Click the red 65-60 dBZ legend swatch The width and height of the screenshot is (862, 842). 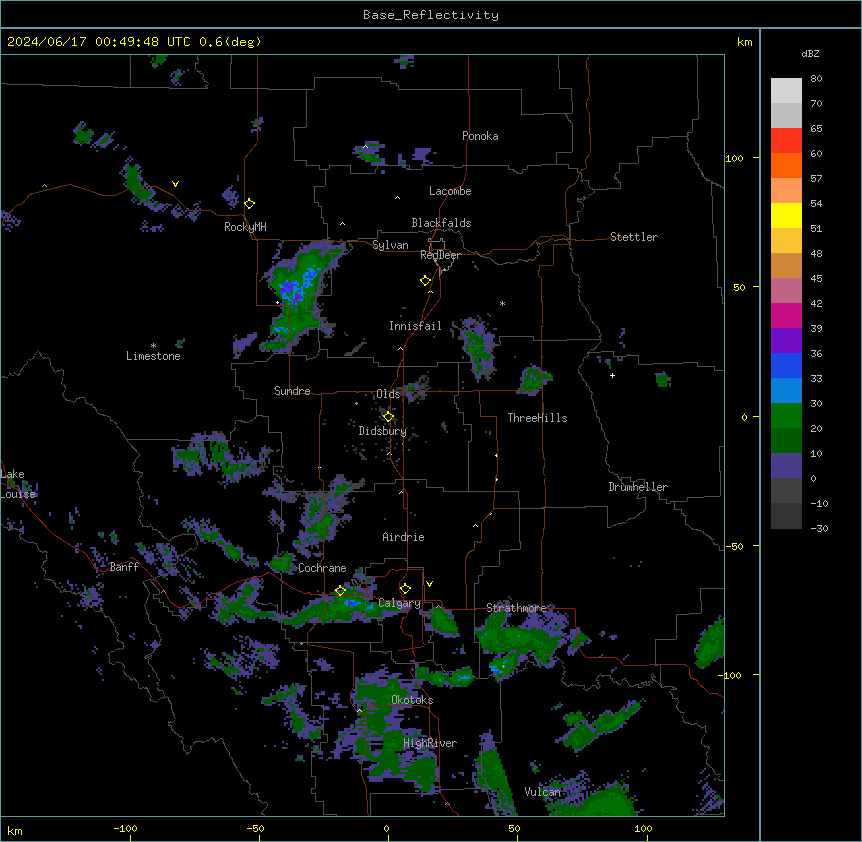tap(786, 141)
